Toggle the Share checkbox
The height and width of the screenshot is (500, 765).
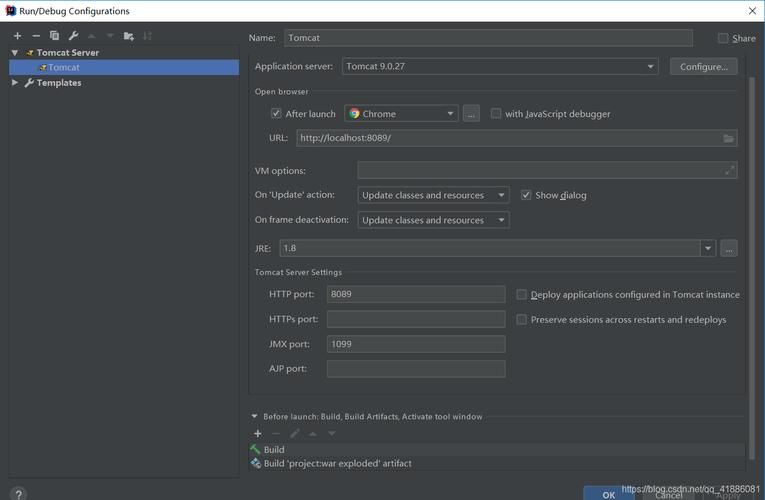[723, 38]
